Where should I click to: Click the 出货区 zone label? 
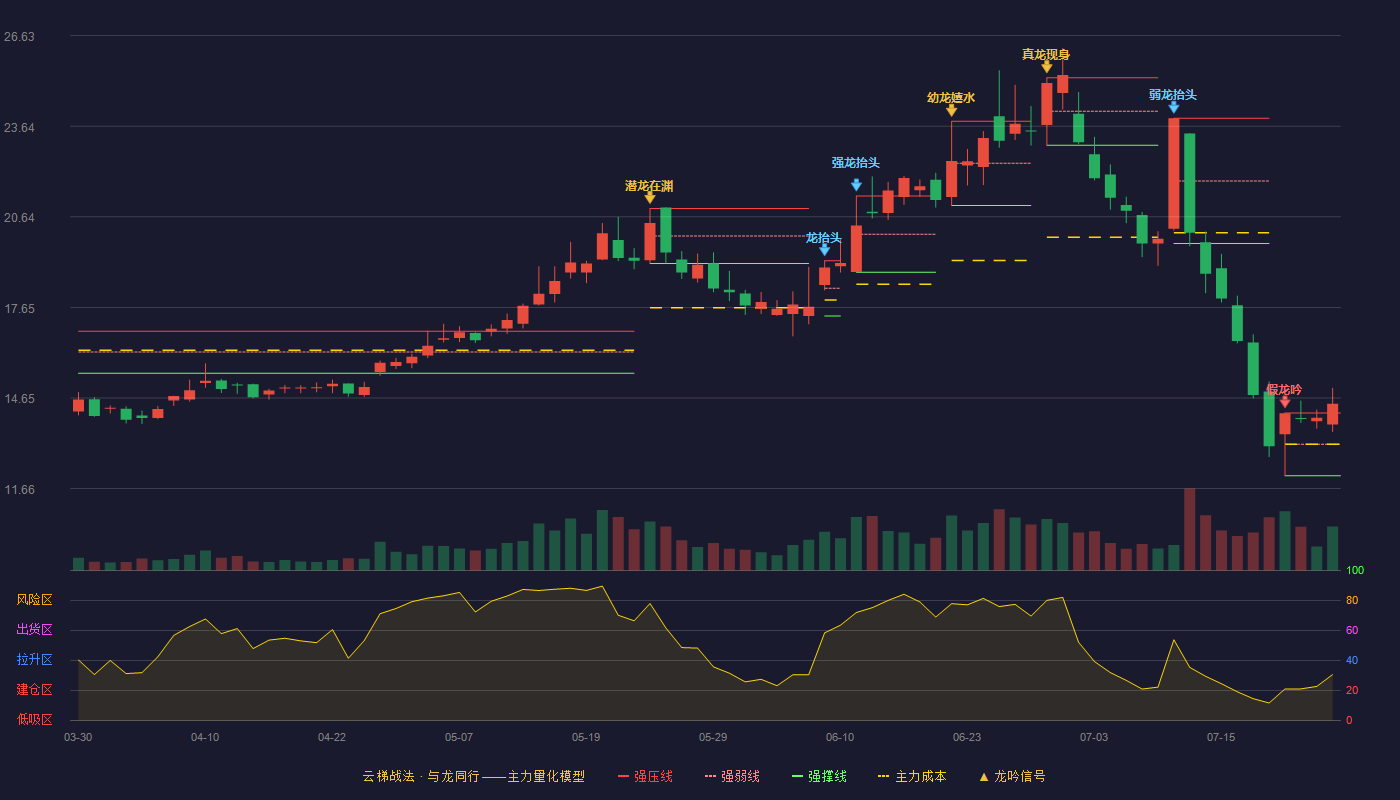coord(34,630)
